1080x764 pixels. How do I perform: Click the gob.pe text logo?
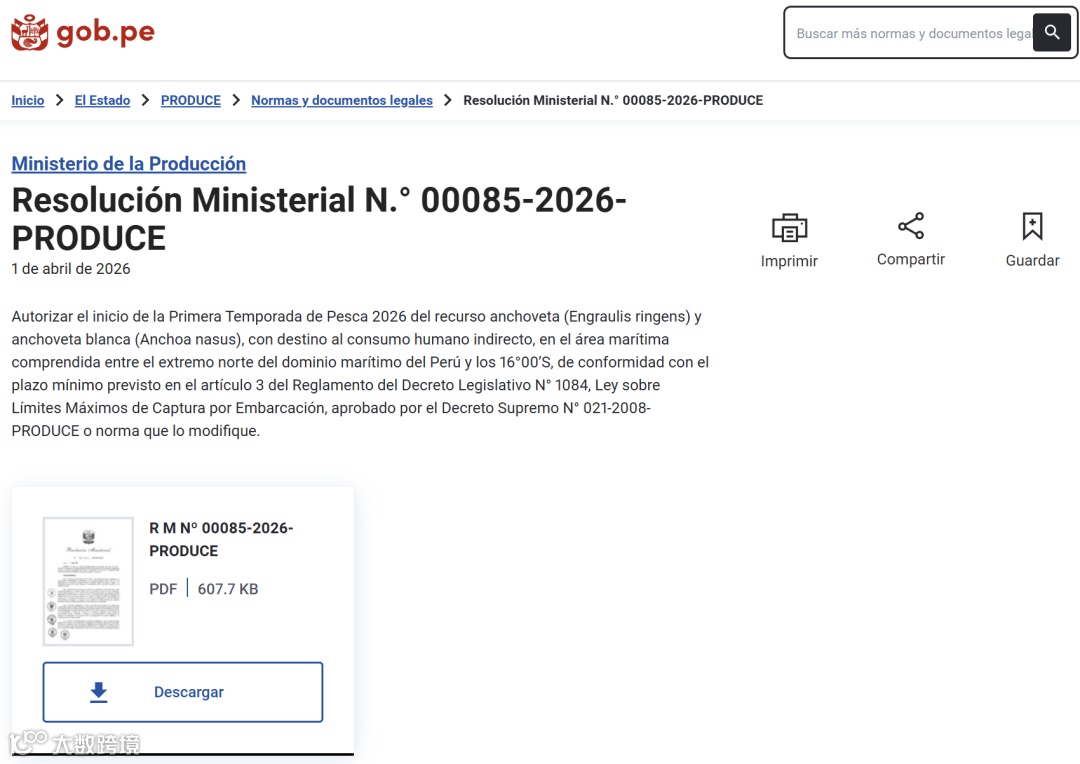105,32
